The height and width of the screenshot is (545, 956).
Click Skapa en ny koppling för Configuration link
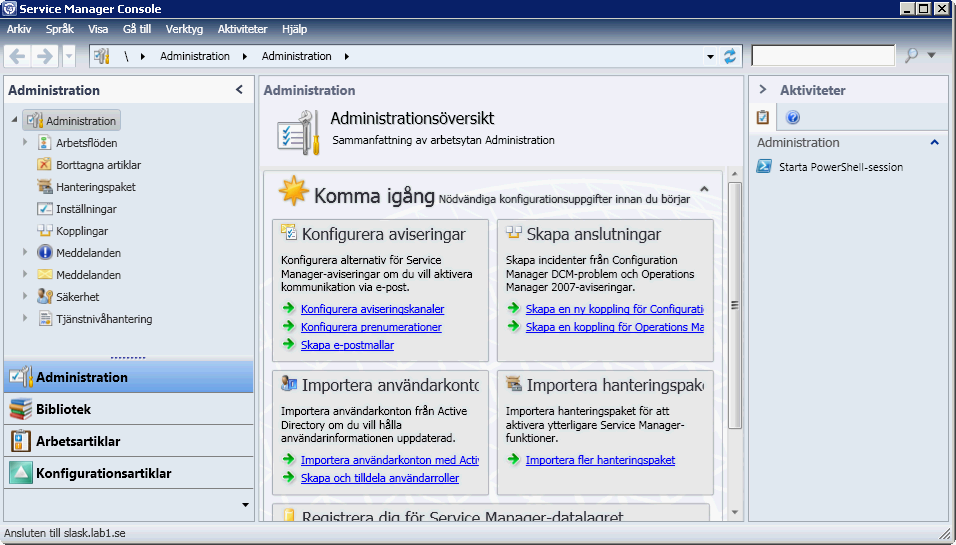[615, 309]
